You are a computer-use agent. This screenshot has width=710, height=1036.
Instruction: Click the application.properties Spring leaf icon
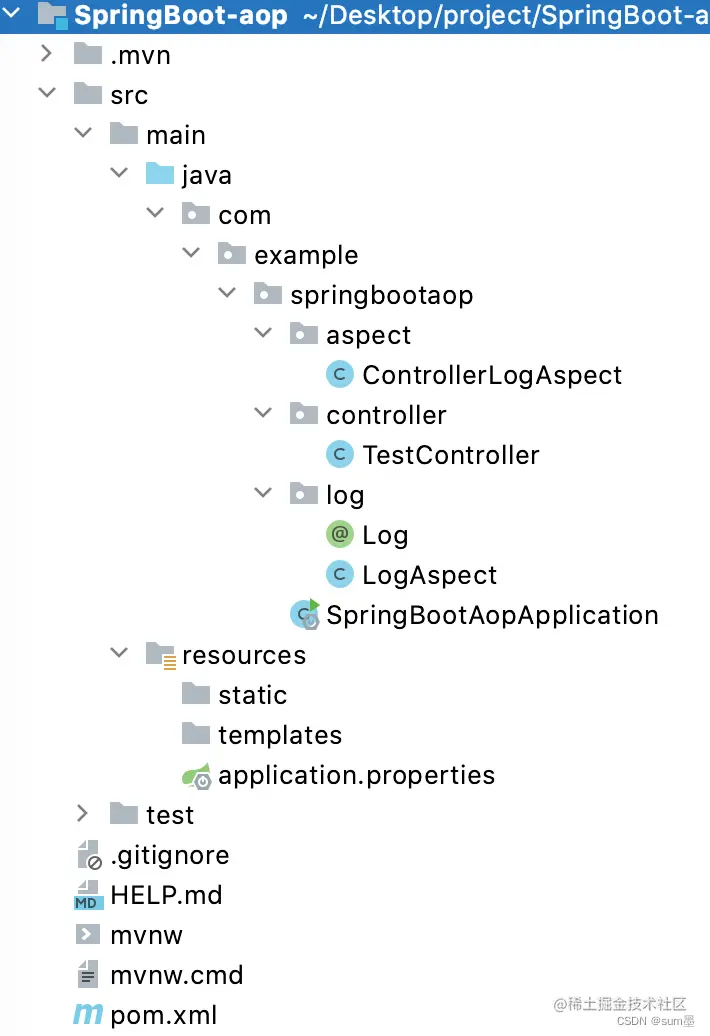pyautogui.click(x=196, y=775)
